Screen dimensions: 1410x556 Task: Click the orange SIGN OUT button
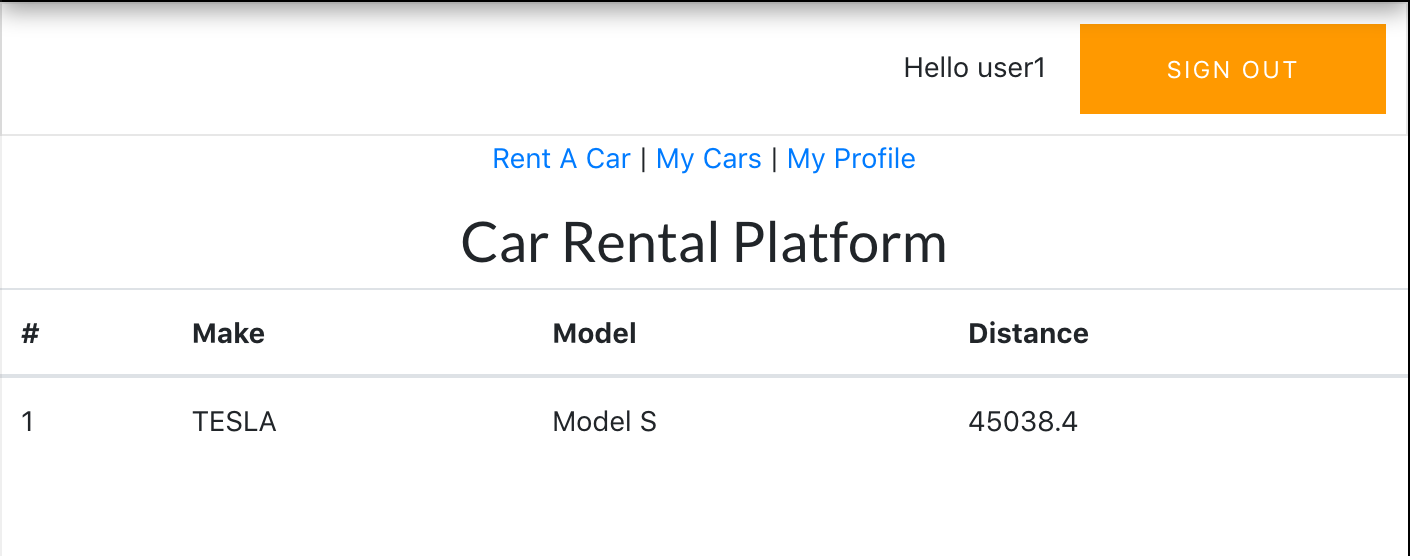(x=1232, y=69)
